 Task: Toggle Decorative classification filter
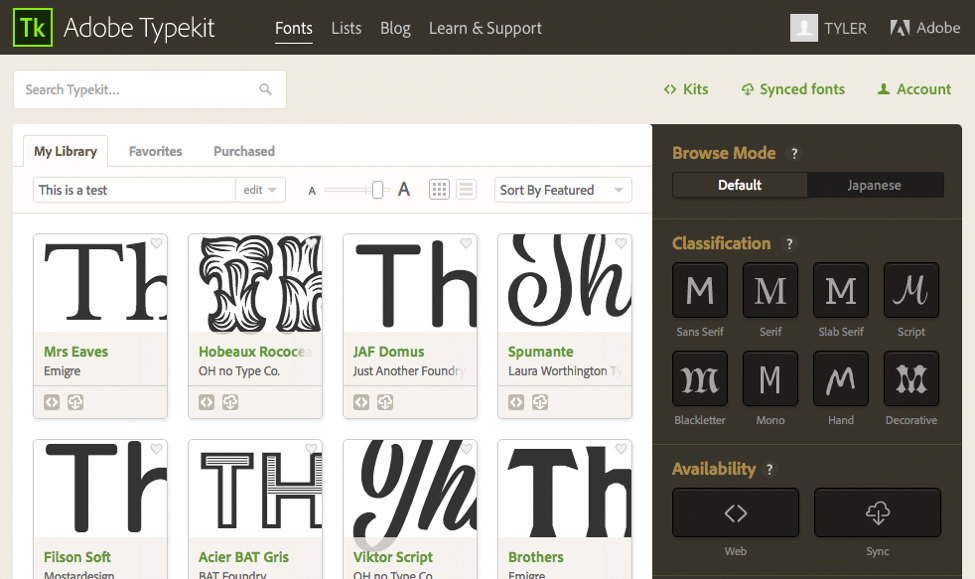click(x=911, y=378)
